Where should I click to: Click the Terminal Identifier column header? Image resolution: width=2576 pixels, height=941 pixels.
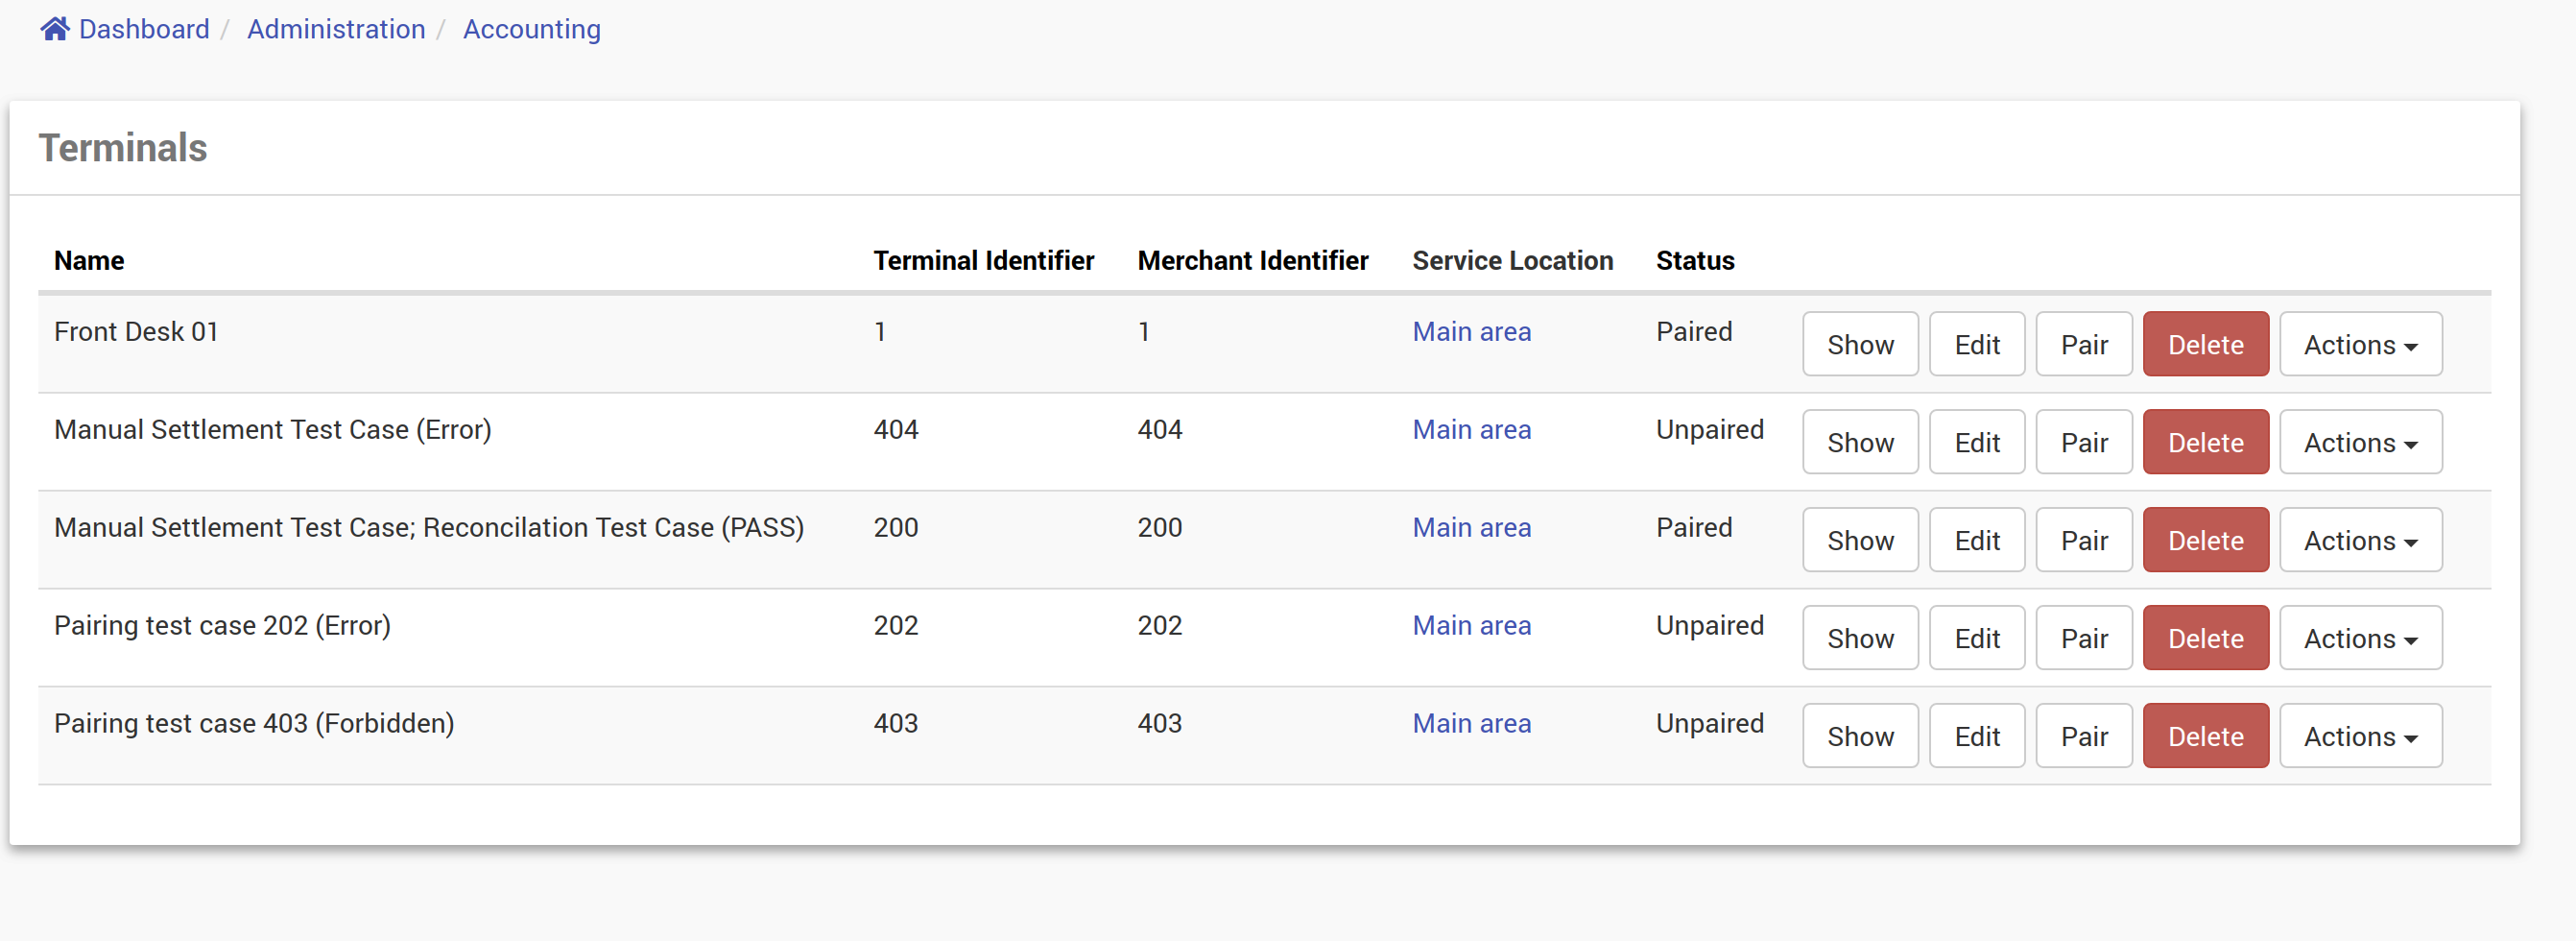(x=983, y=261)
